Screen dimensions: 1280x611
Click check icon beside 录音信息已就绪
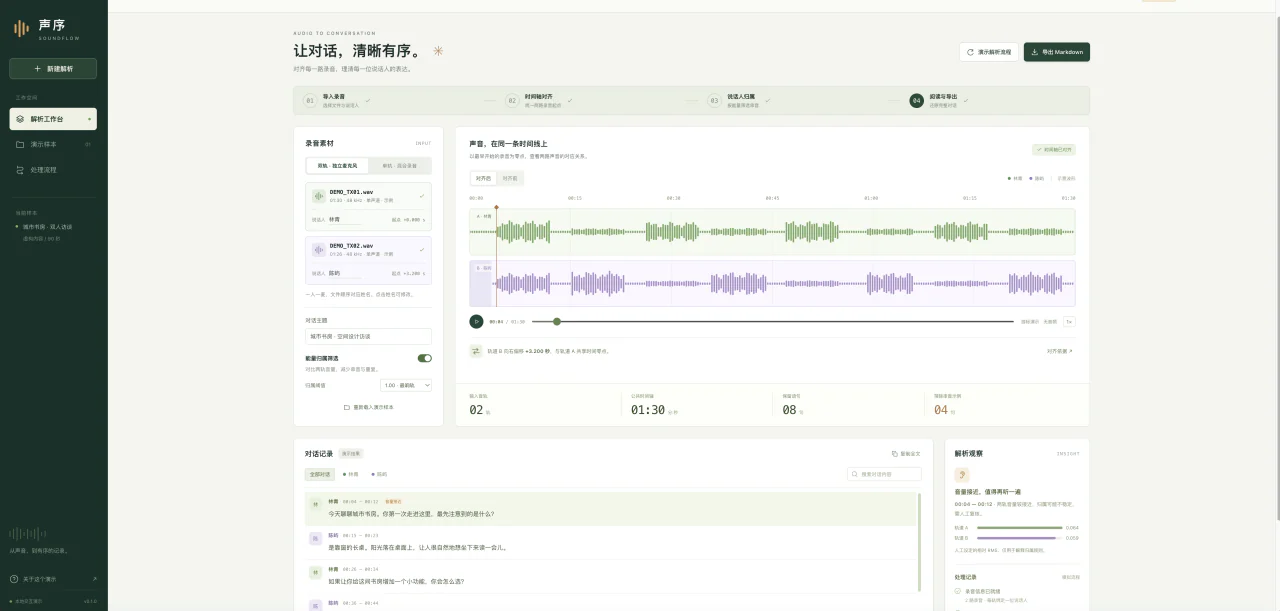(x=958, y=591)
